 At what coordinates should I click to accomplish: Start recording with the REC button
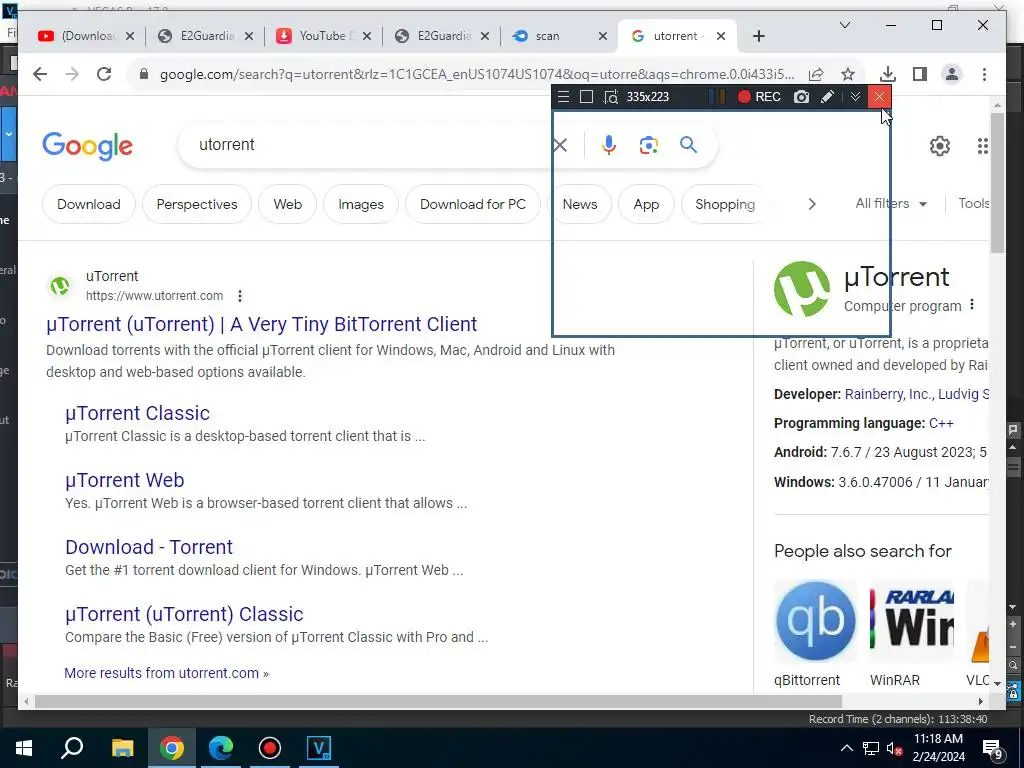click(759, 97)
